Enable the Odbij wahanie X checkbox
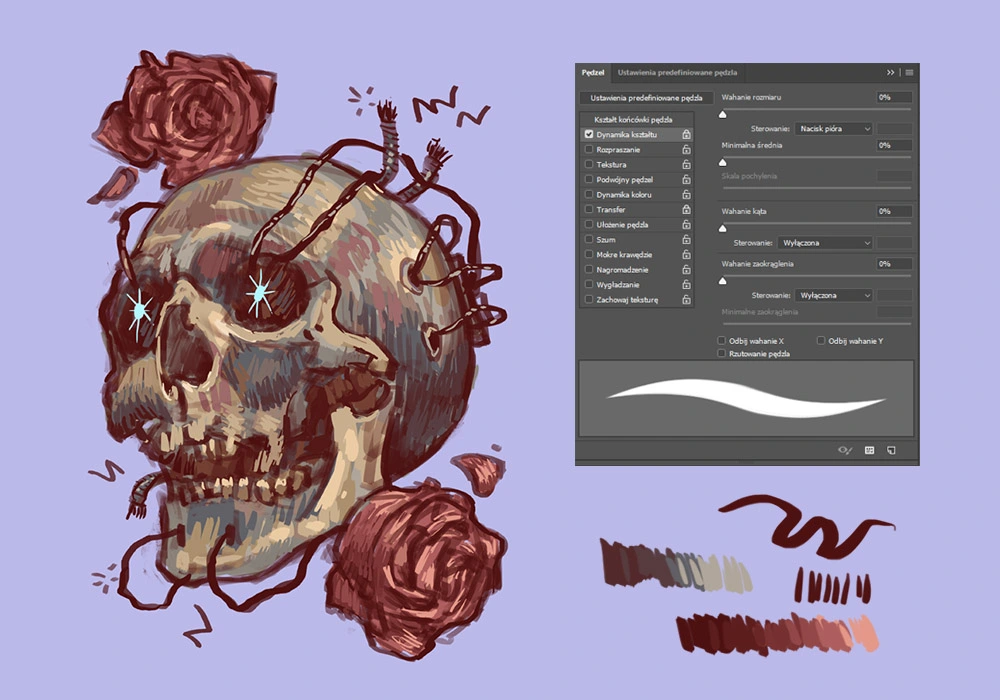The image size is (1000, 700). tap(722, 341)
